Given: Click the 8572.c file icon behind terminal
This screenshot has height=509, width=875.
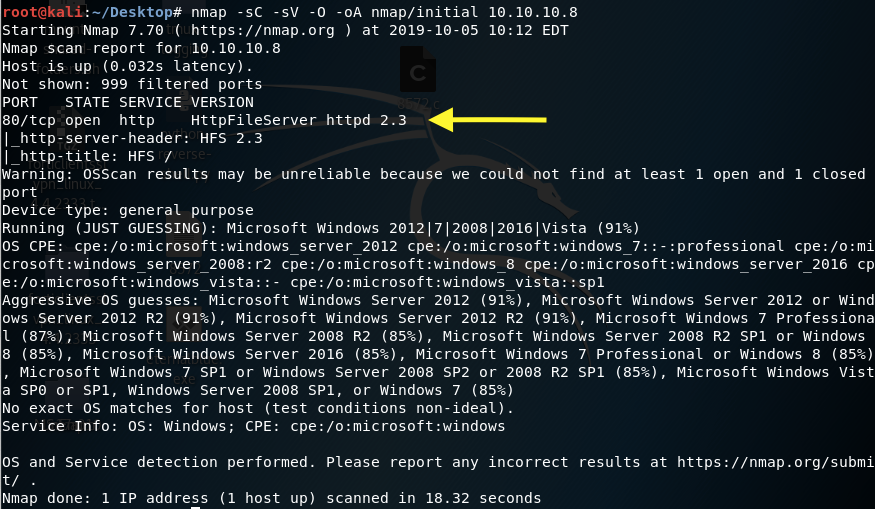Looking at the screenshot, I should coord(418,77).
